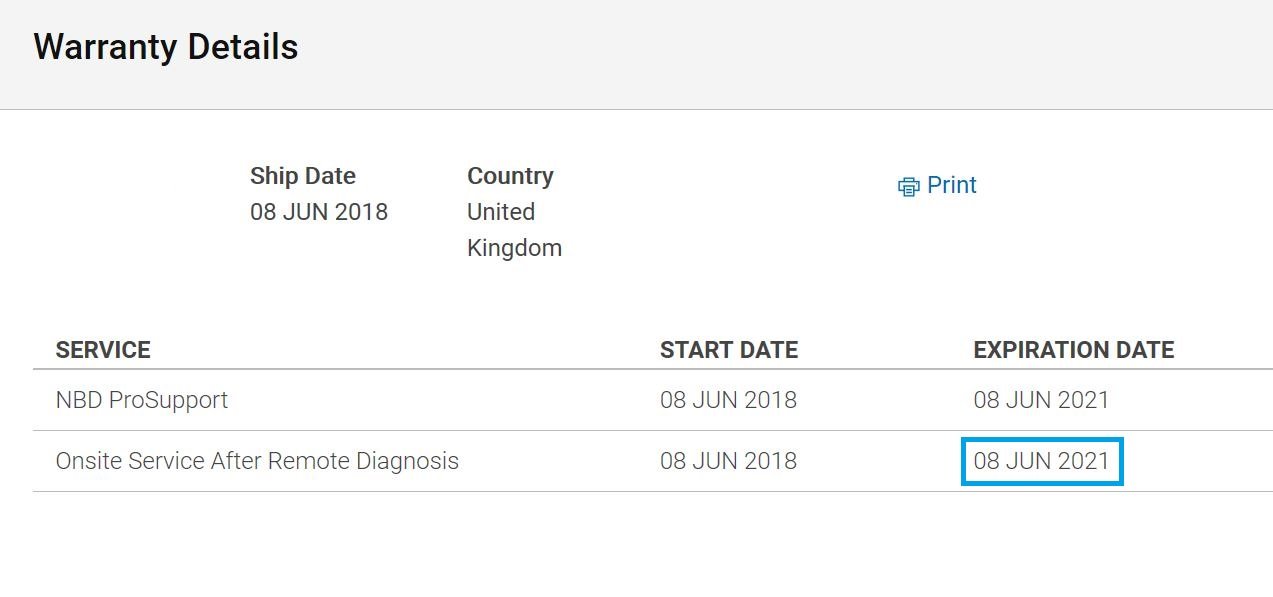Click the Country label

pos(510,176)
